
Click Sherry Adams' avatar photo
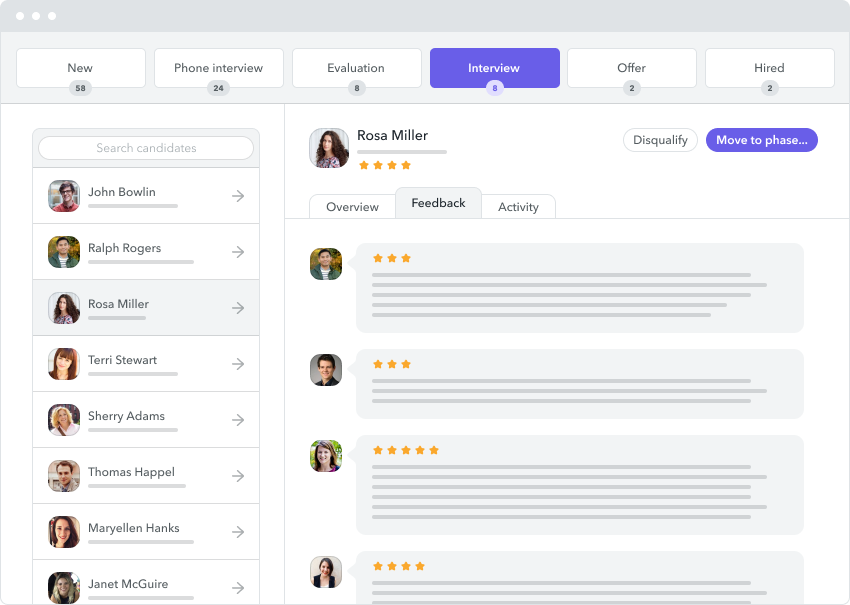(x=64, y=420)
